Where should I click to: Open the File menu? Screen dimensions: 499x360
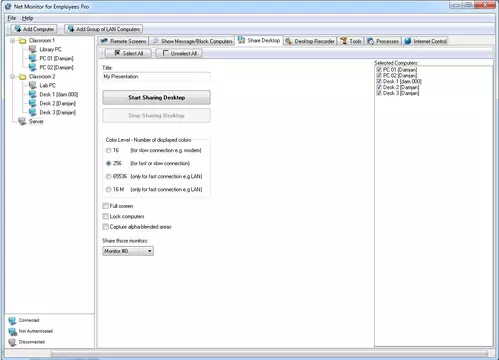point(12,18)
